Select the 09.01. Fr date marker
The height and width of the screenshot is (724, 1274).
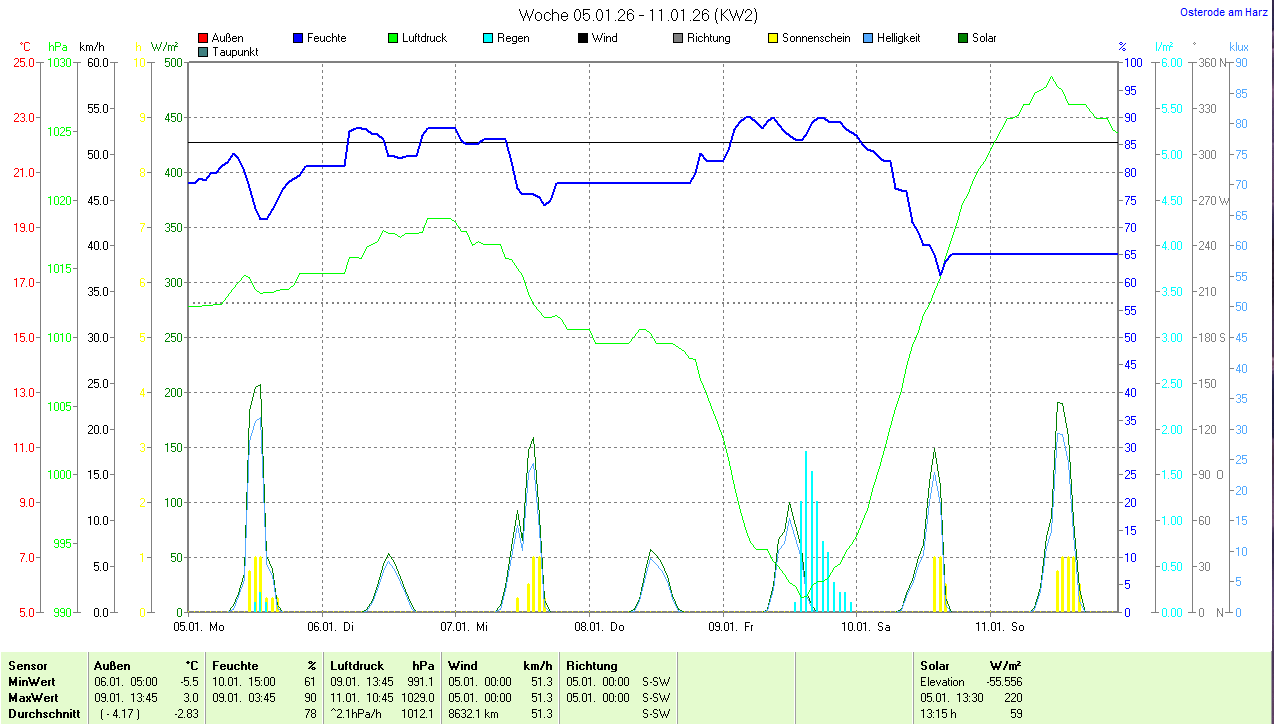[729, 627]
